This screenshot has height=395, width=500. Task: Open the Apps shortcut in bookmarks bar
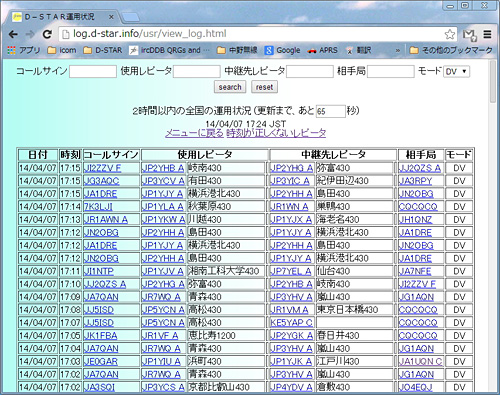click(x=24, y=50)
